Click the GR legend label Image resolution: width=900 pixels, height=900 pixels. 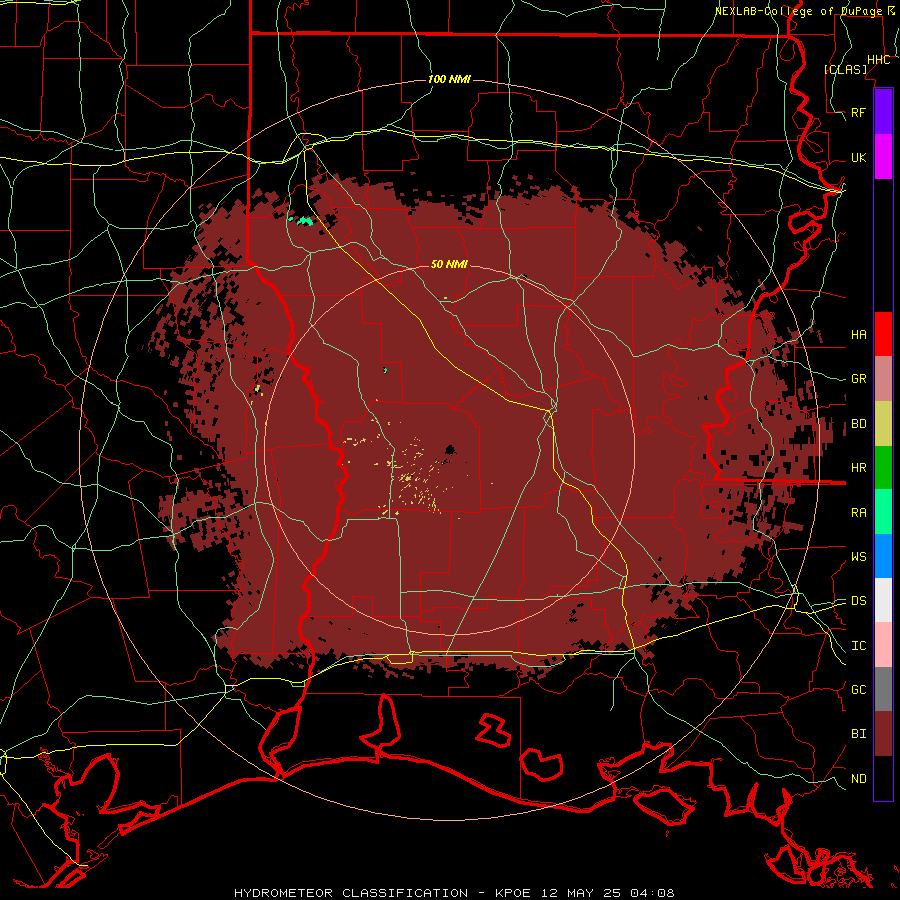(858, 379)
